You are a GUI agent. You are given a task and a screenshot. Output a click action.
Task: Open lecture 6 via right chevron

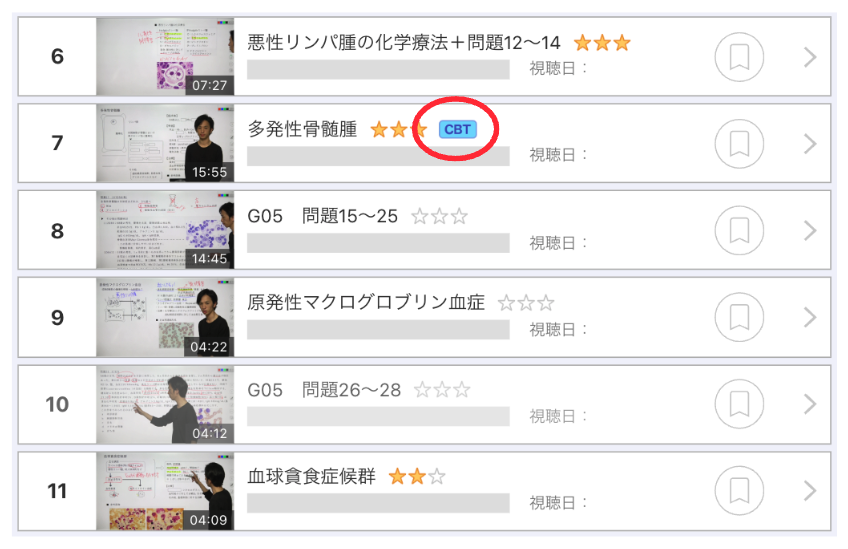pyautogui.click(x=810, y=57)
